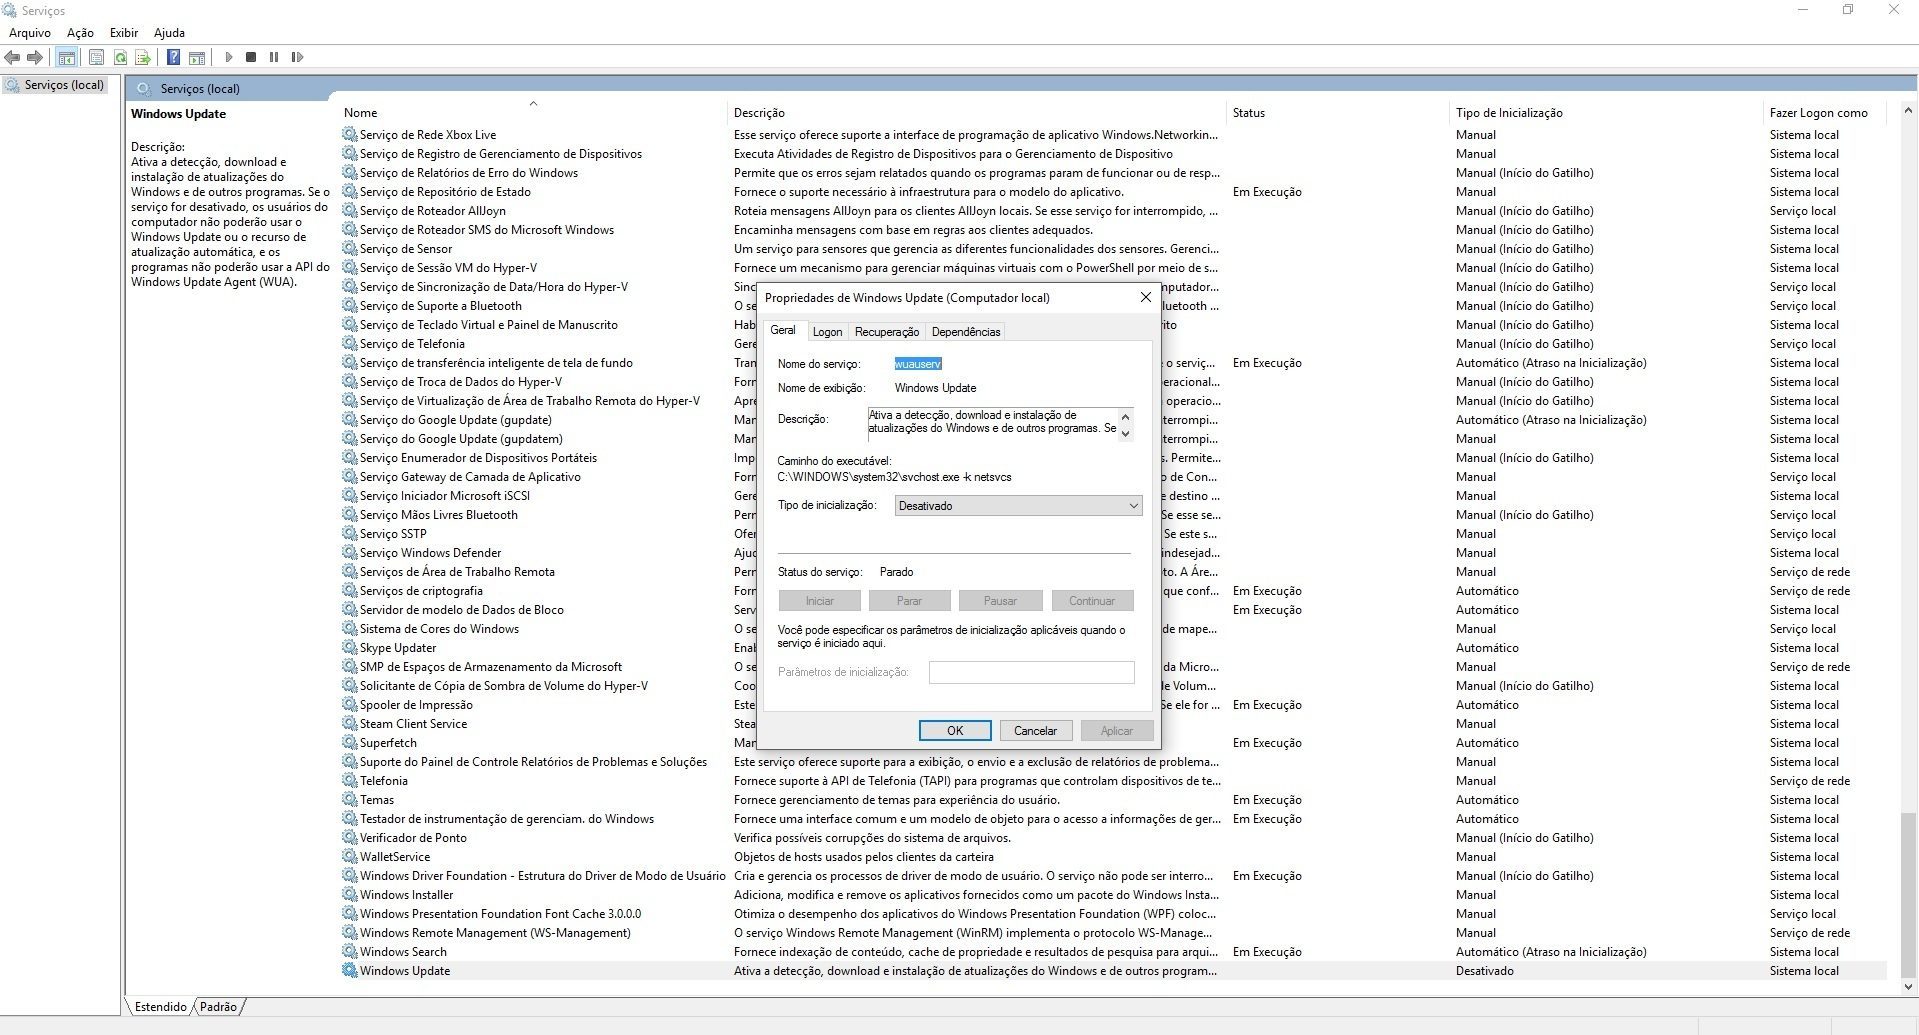
Task: Toggle Show/Hide Console Tree icon
Action: pos(67,57)
